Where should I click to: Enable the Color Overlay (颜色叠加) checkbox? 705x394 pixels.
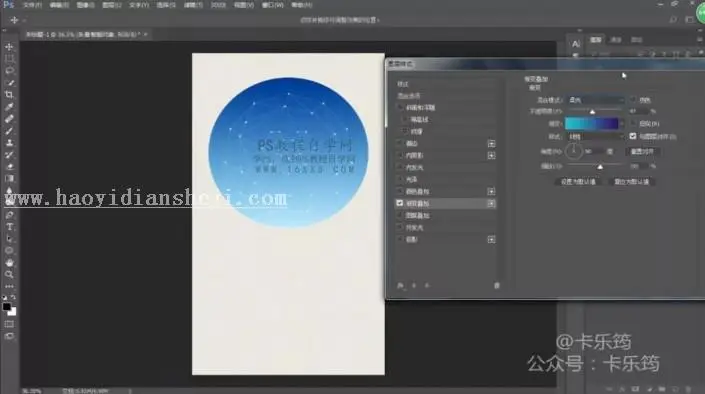pyautogui.click(x=400, y=192)
